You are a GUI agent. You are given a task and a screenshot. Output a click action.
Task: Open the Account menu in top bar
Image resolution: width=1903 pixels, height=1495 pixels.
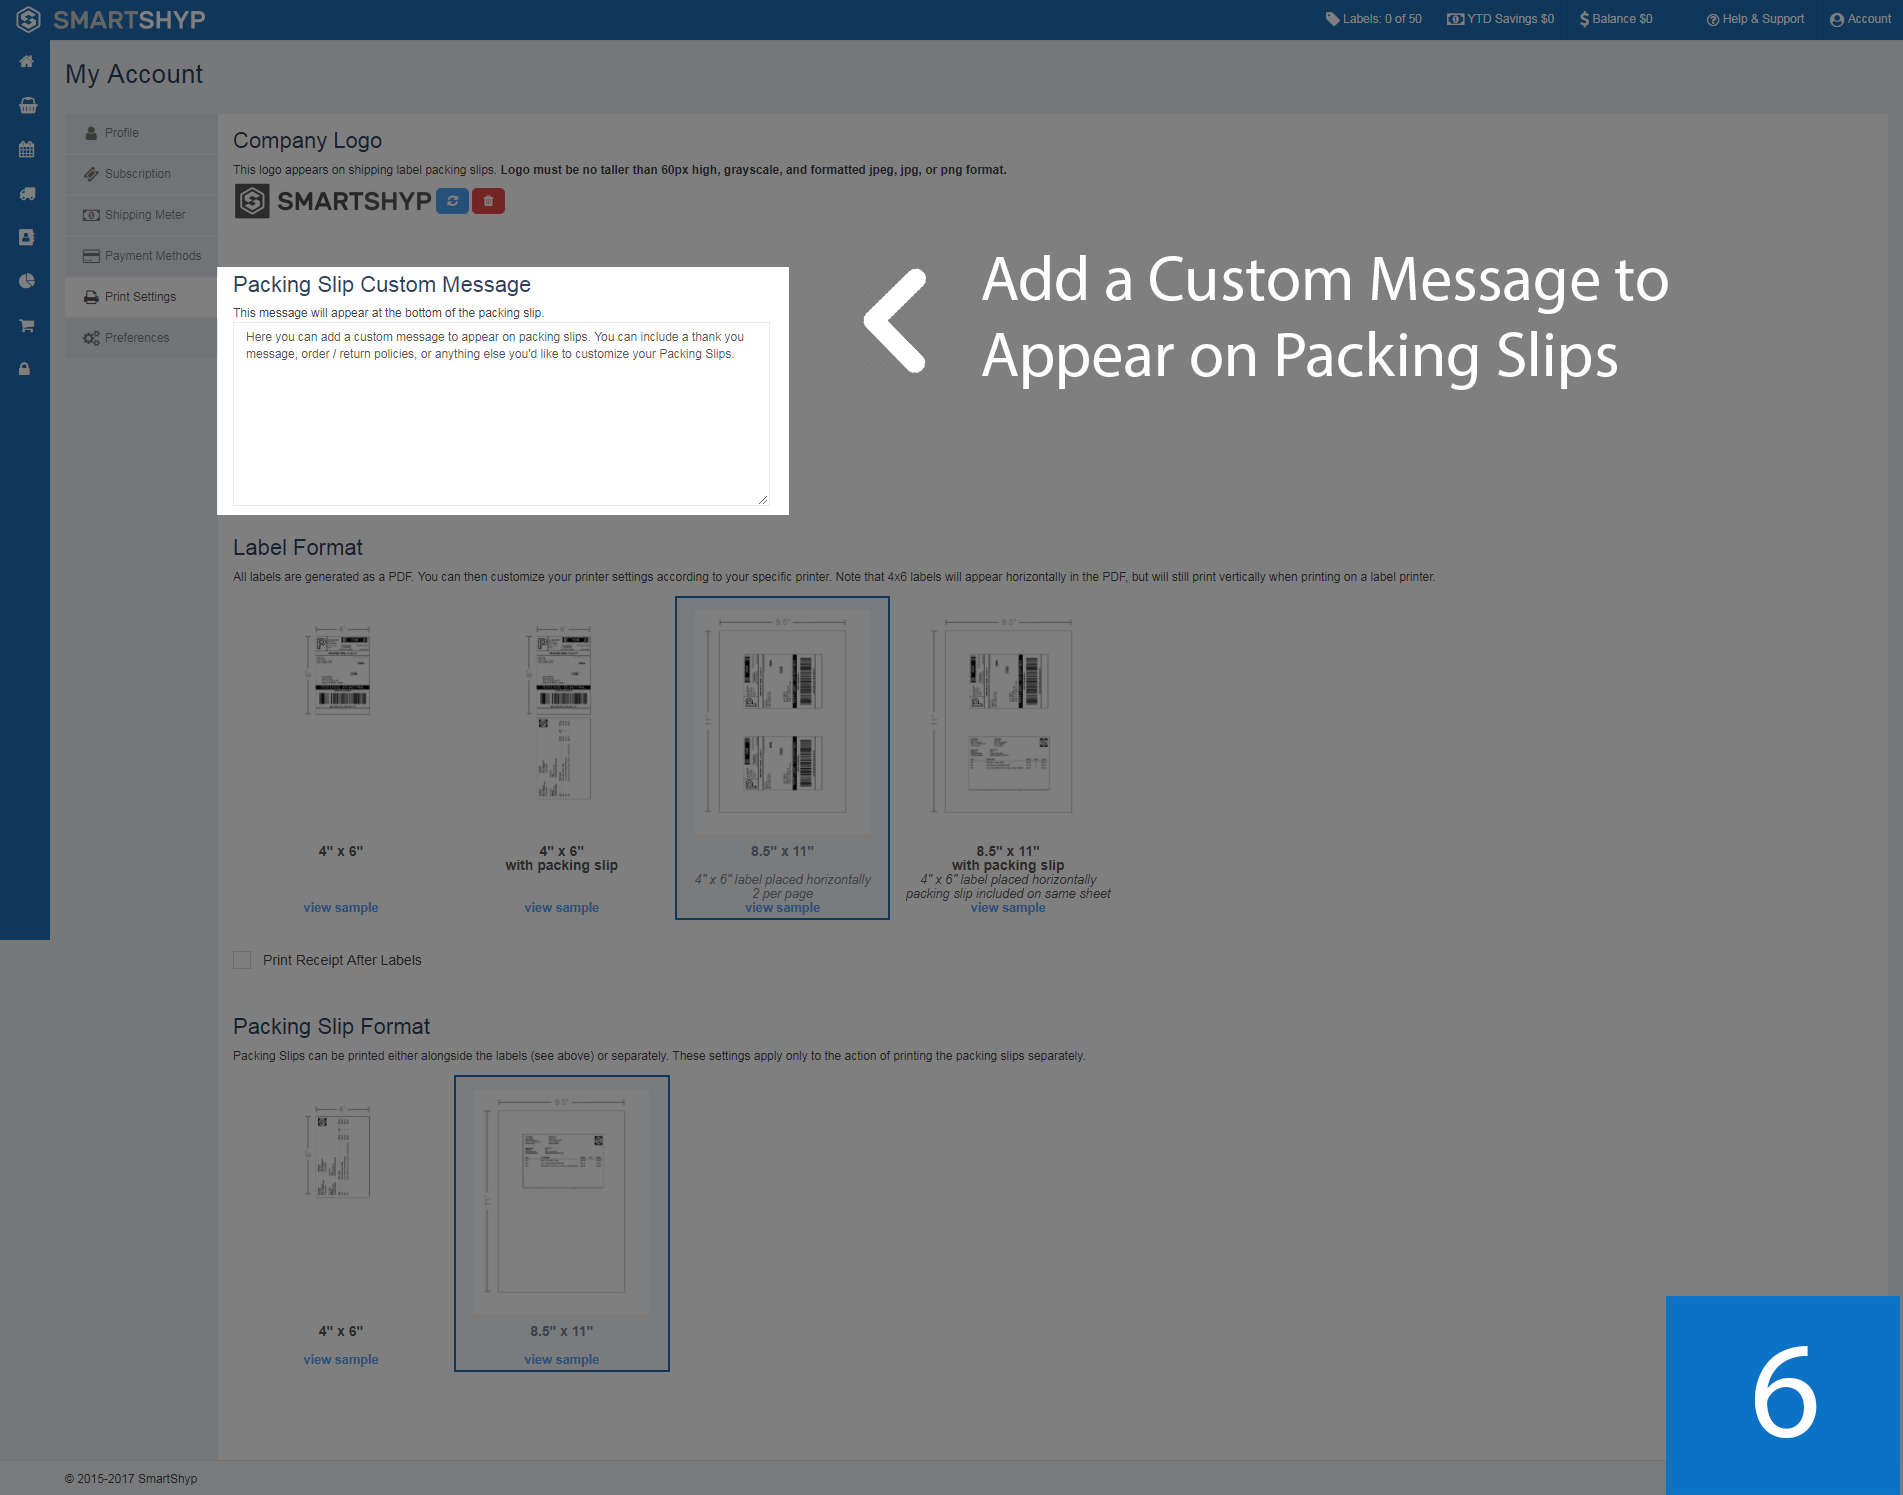coord(1860,19)
